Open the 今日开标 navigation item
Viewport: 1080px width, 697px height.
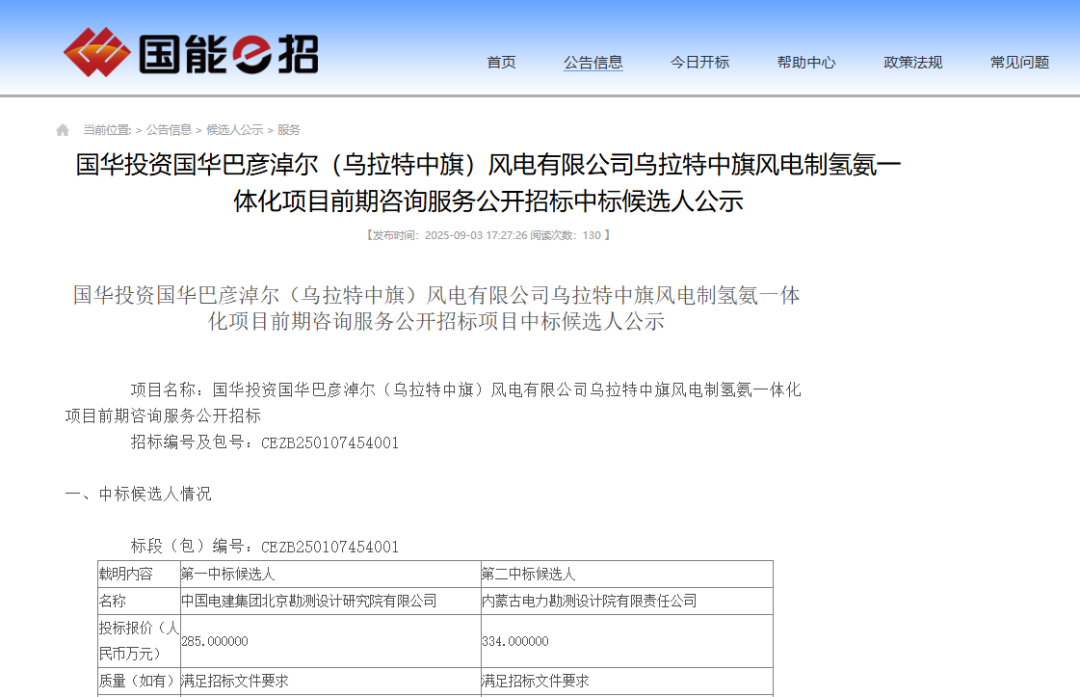(x=699, y=62)
